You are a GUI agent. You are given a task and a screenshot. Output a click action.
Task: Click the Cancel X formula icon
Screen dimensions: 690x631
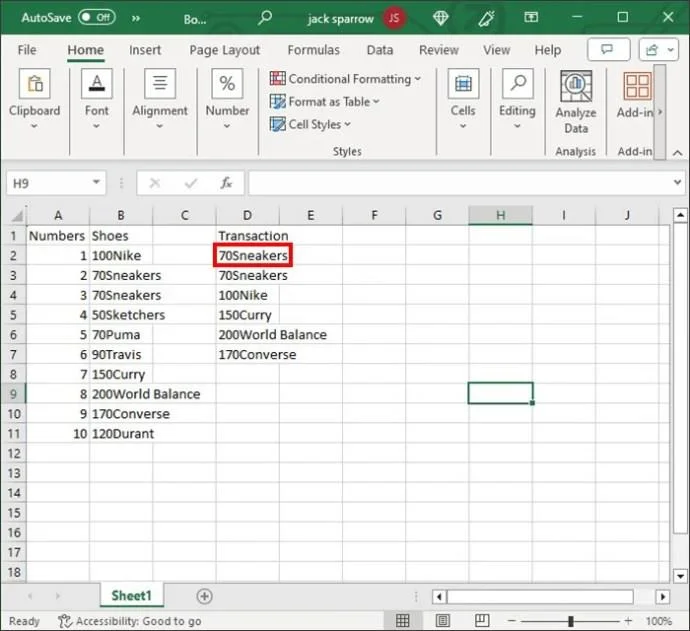click(x=155, y=183)
